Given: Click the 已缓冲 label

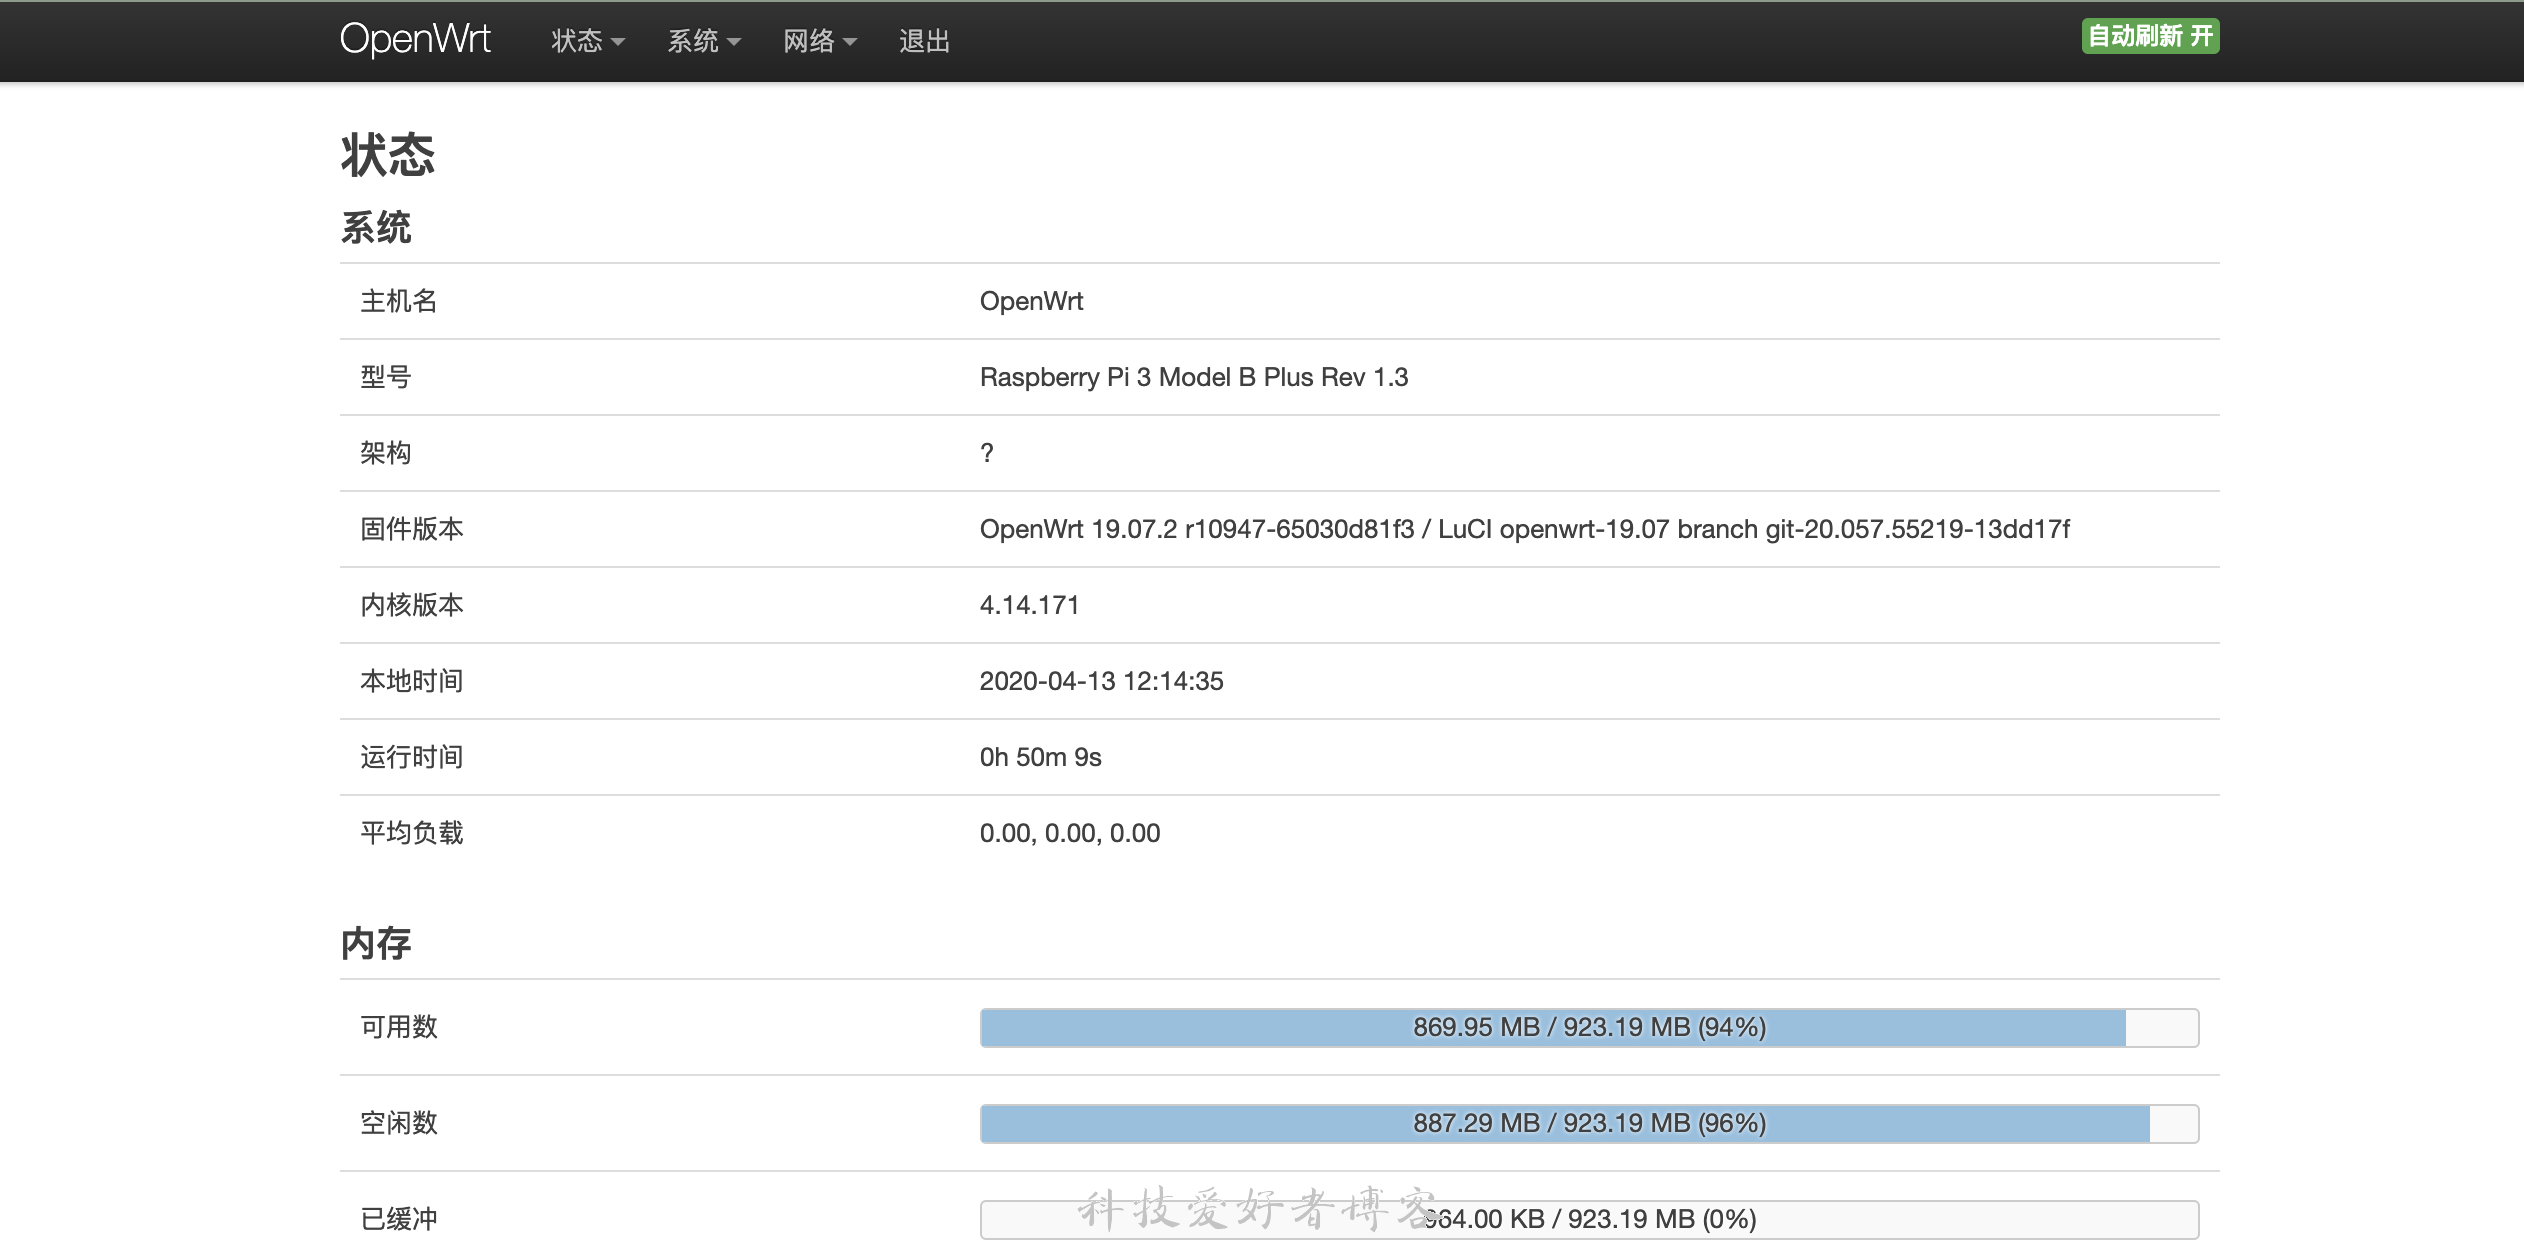Looking at the screenshot, I should point(399,1219).
